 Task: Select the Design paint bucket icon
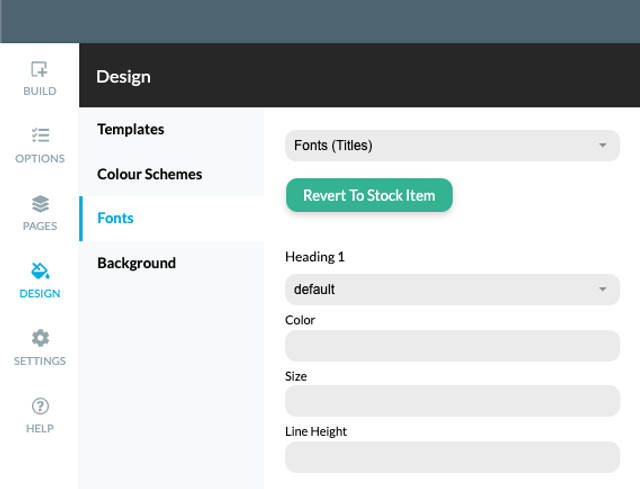40,271
